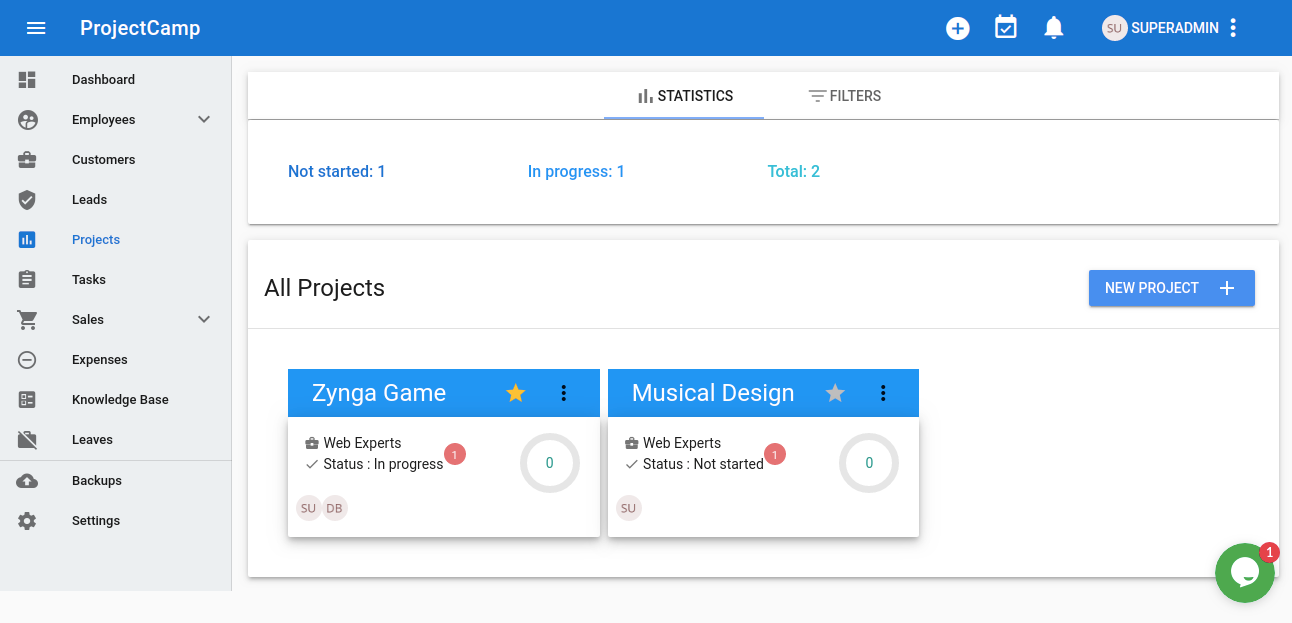Open Musical Design options menu
The width and height of the screenshot is (1292, 623).
pyautogui.click(x=883, y=393)
